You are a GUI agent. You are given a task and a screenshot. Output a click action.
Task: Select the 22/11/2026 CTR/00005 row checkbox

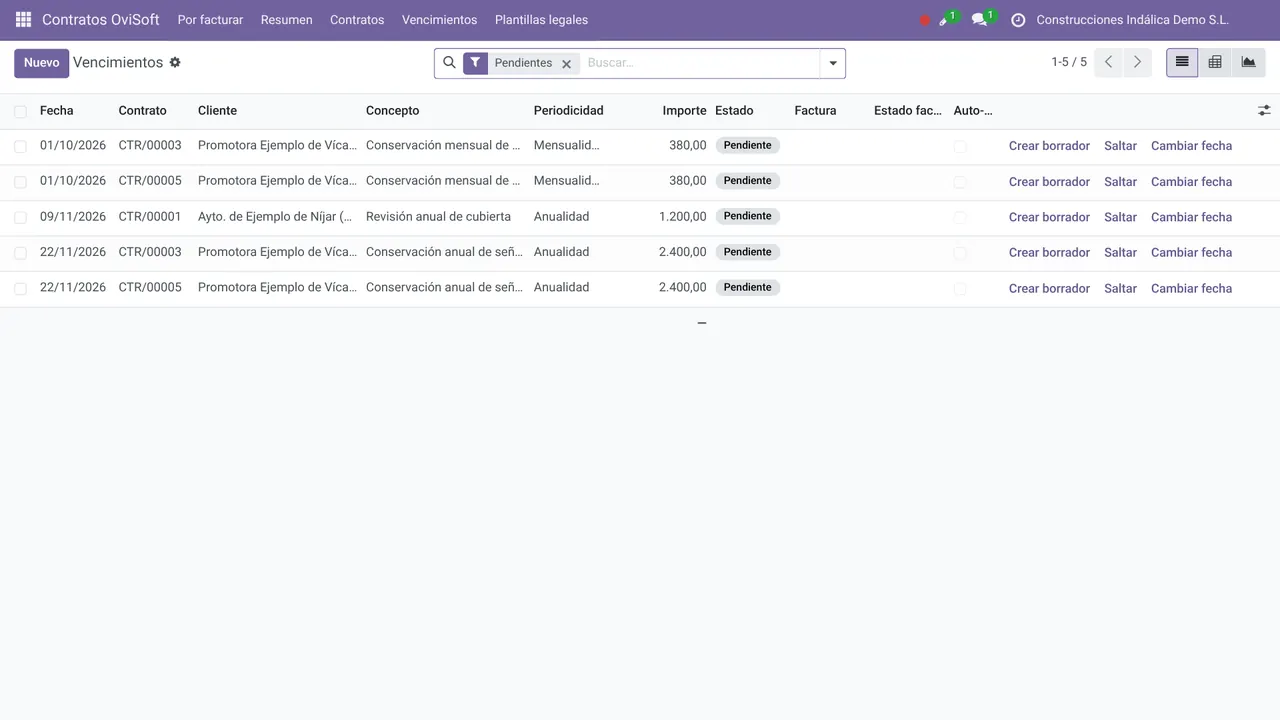click(x=20, y=288)
